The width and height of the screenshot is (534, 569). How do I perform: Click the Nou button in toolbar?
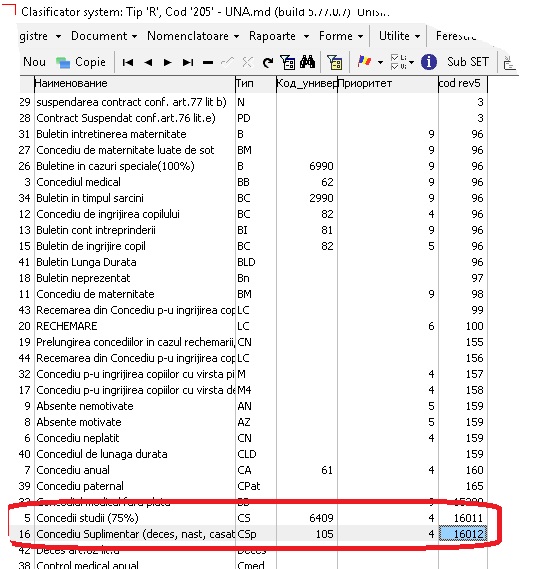(34, 62)
